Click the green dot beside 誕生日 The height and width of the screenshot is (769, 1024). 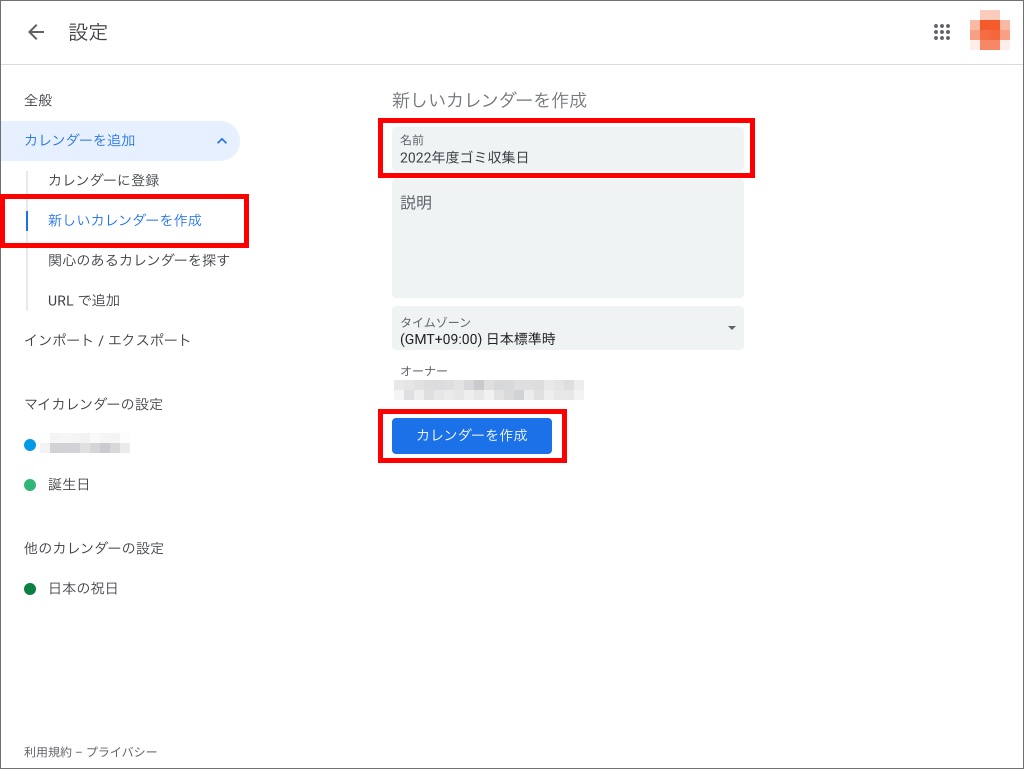[x=30, y=485]
